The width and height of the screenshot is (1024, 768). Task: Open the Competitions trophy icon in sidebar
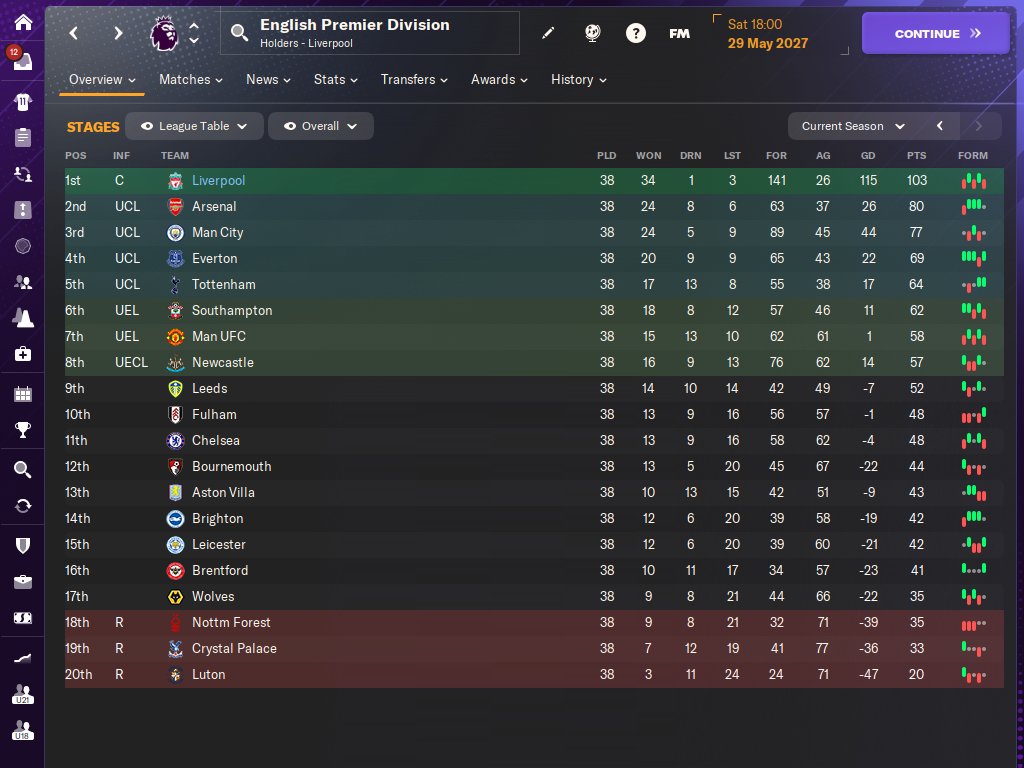click(23, 430)
